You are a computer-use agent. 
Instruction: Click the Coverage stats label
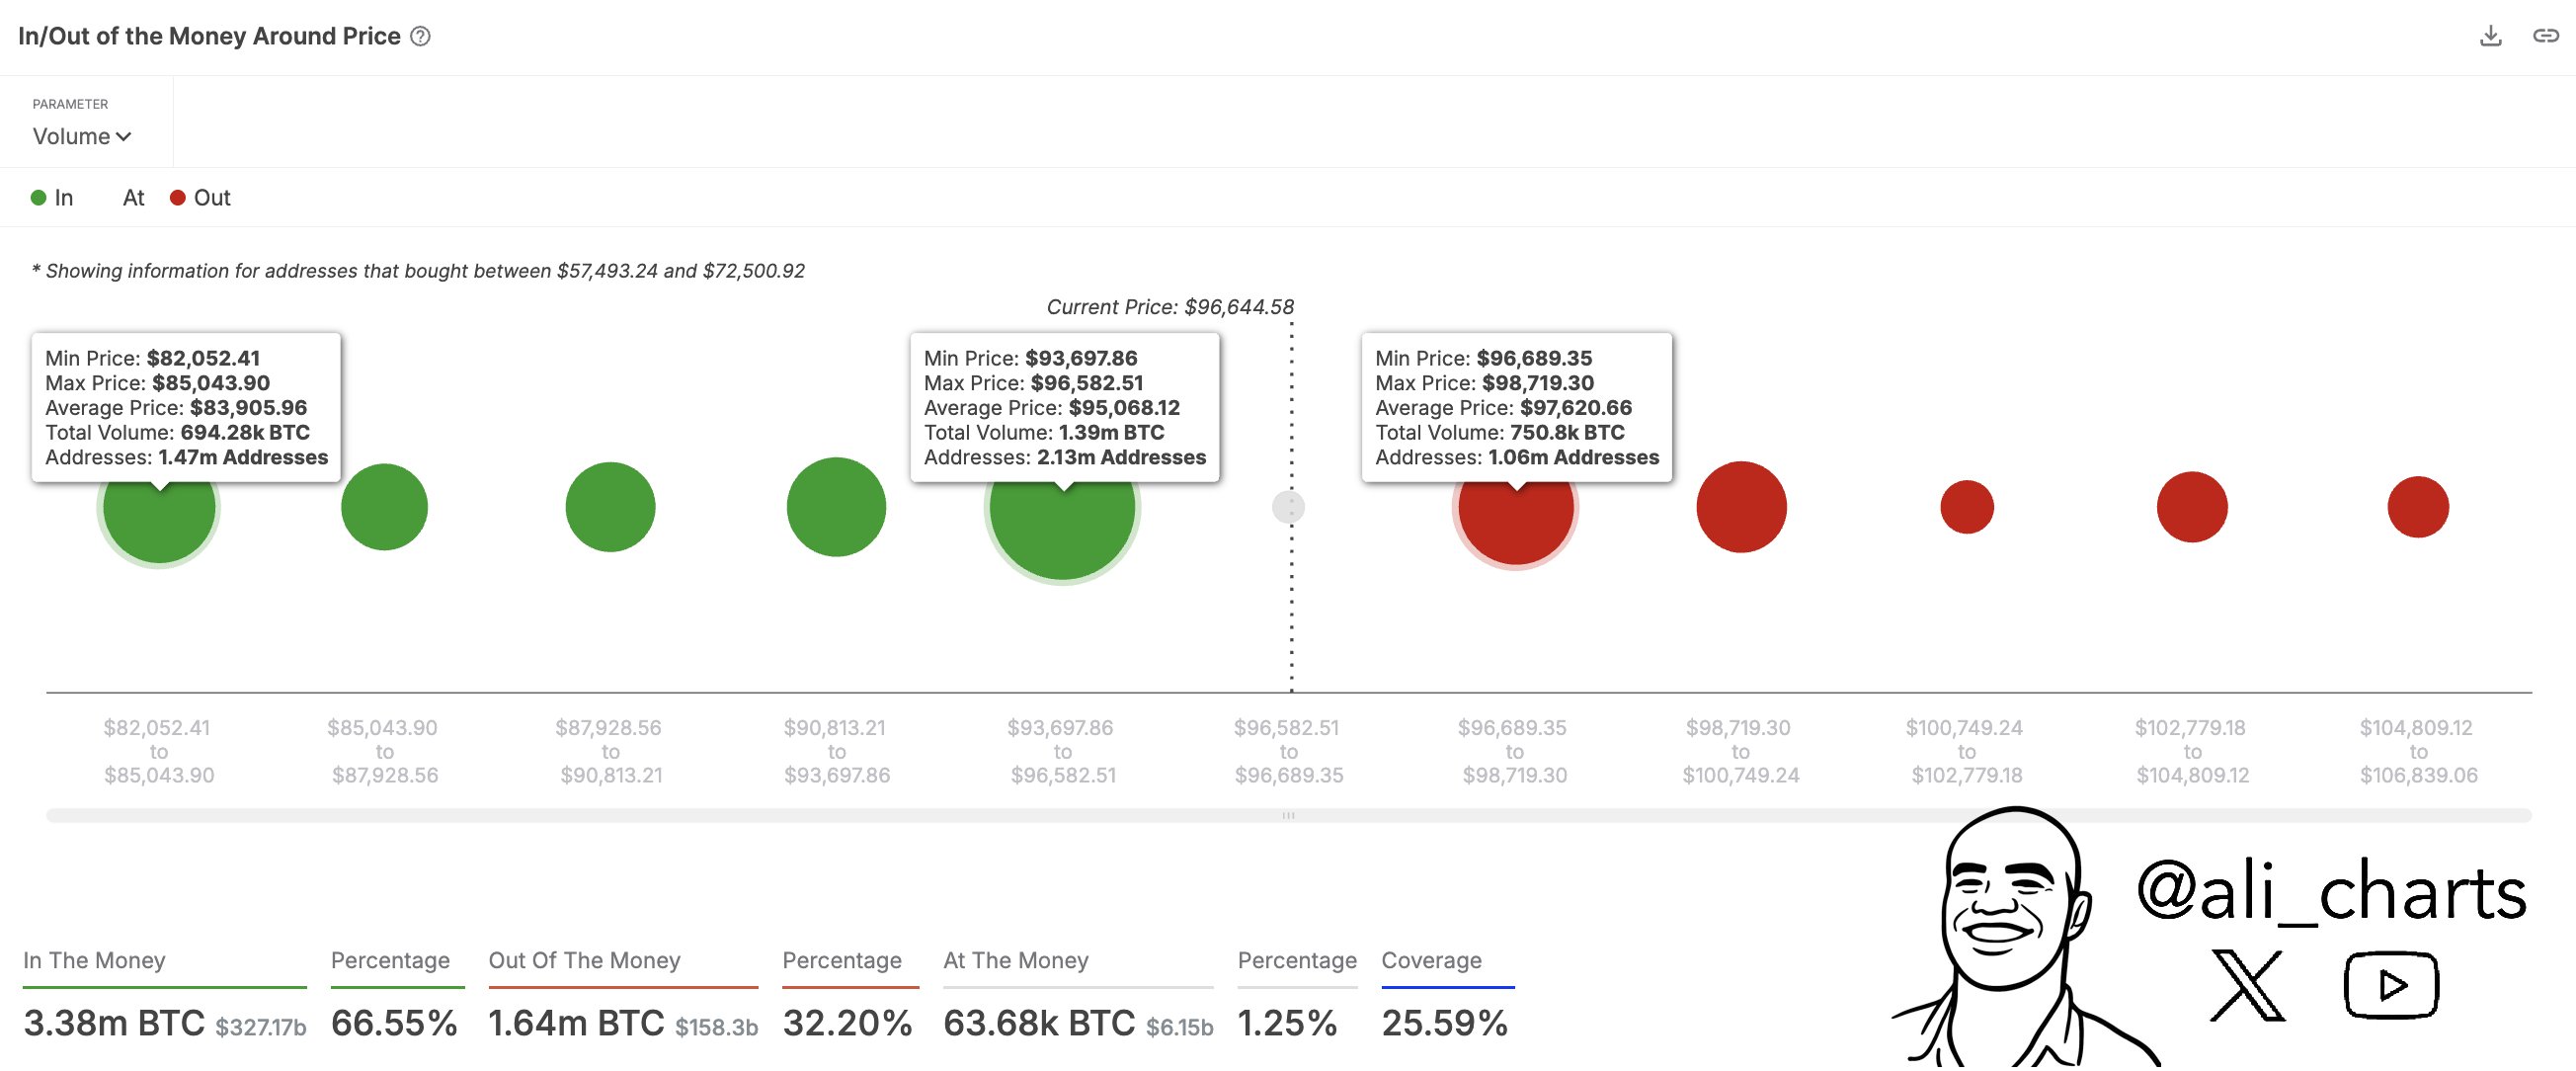[x=1430, y=960]
